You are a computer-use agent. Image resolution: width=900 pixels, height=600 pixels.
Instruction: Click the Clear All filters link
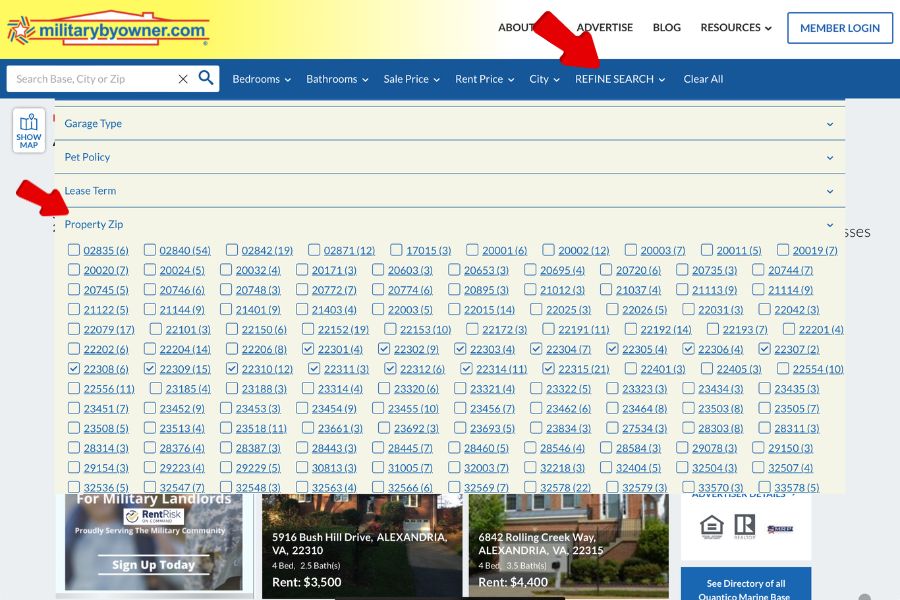703,78
